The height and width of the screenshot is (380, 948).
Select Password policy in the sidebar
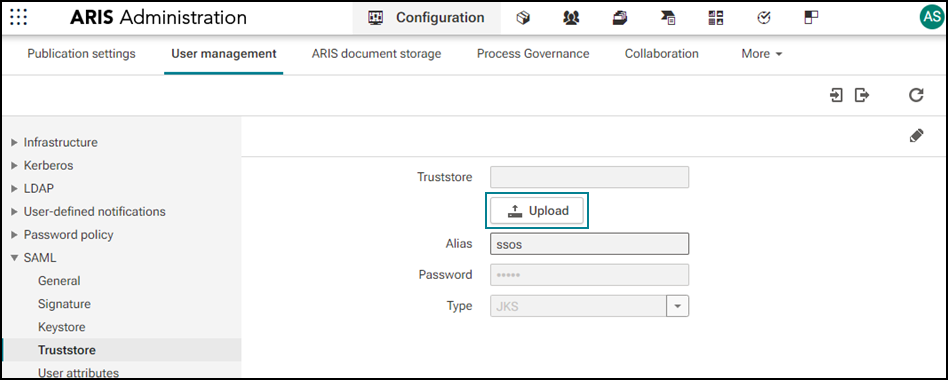(68, 234)
